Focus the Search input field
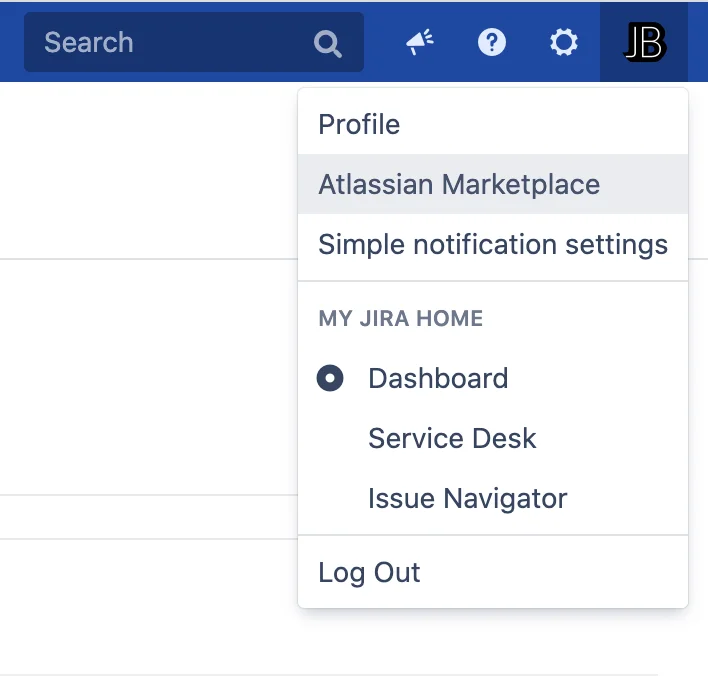Screen dimensions: 708x676 point(194,42)
